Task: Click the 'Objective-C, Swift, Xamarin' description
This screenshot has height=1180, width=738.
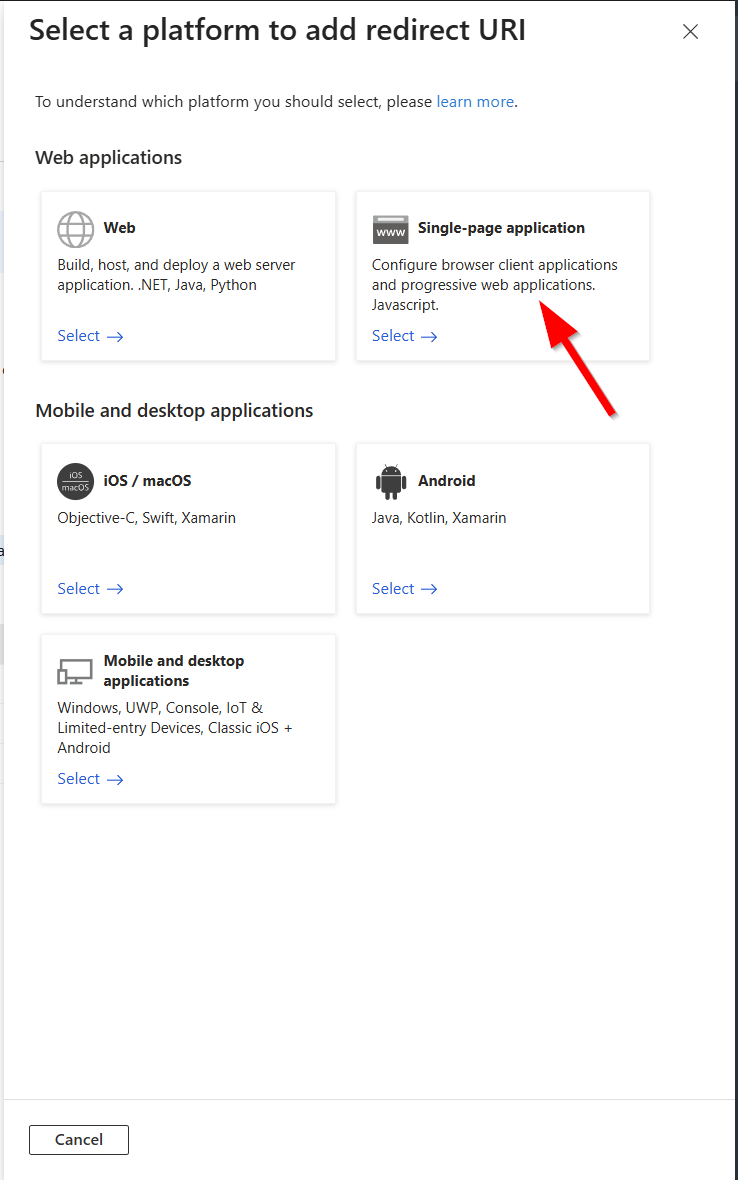Action: tap(147, 518)
